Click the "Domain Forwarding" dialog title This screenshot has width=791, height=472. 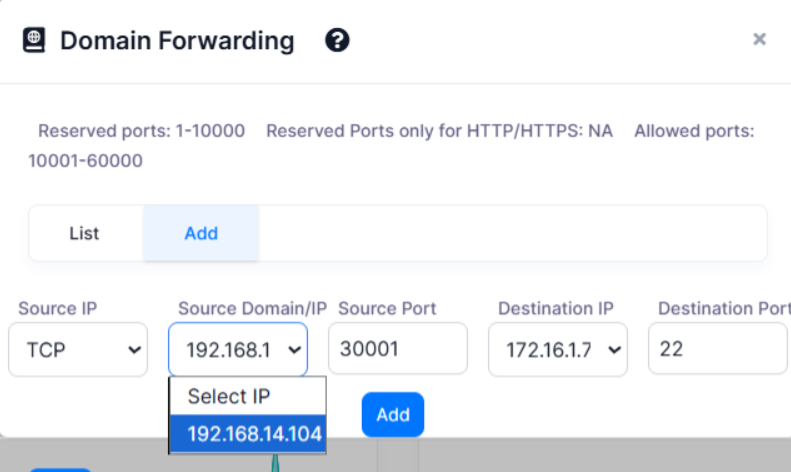click(177, 41)
